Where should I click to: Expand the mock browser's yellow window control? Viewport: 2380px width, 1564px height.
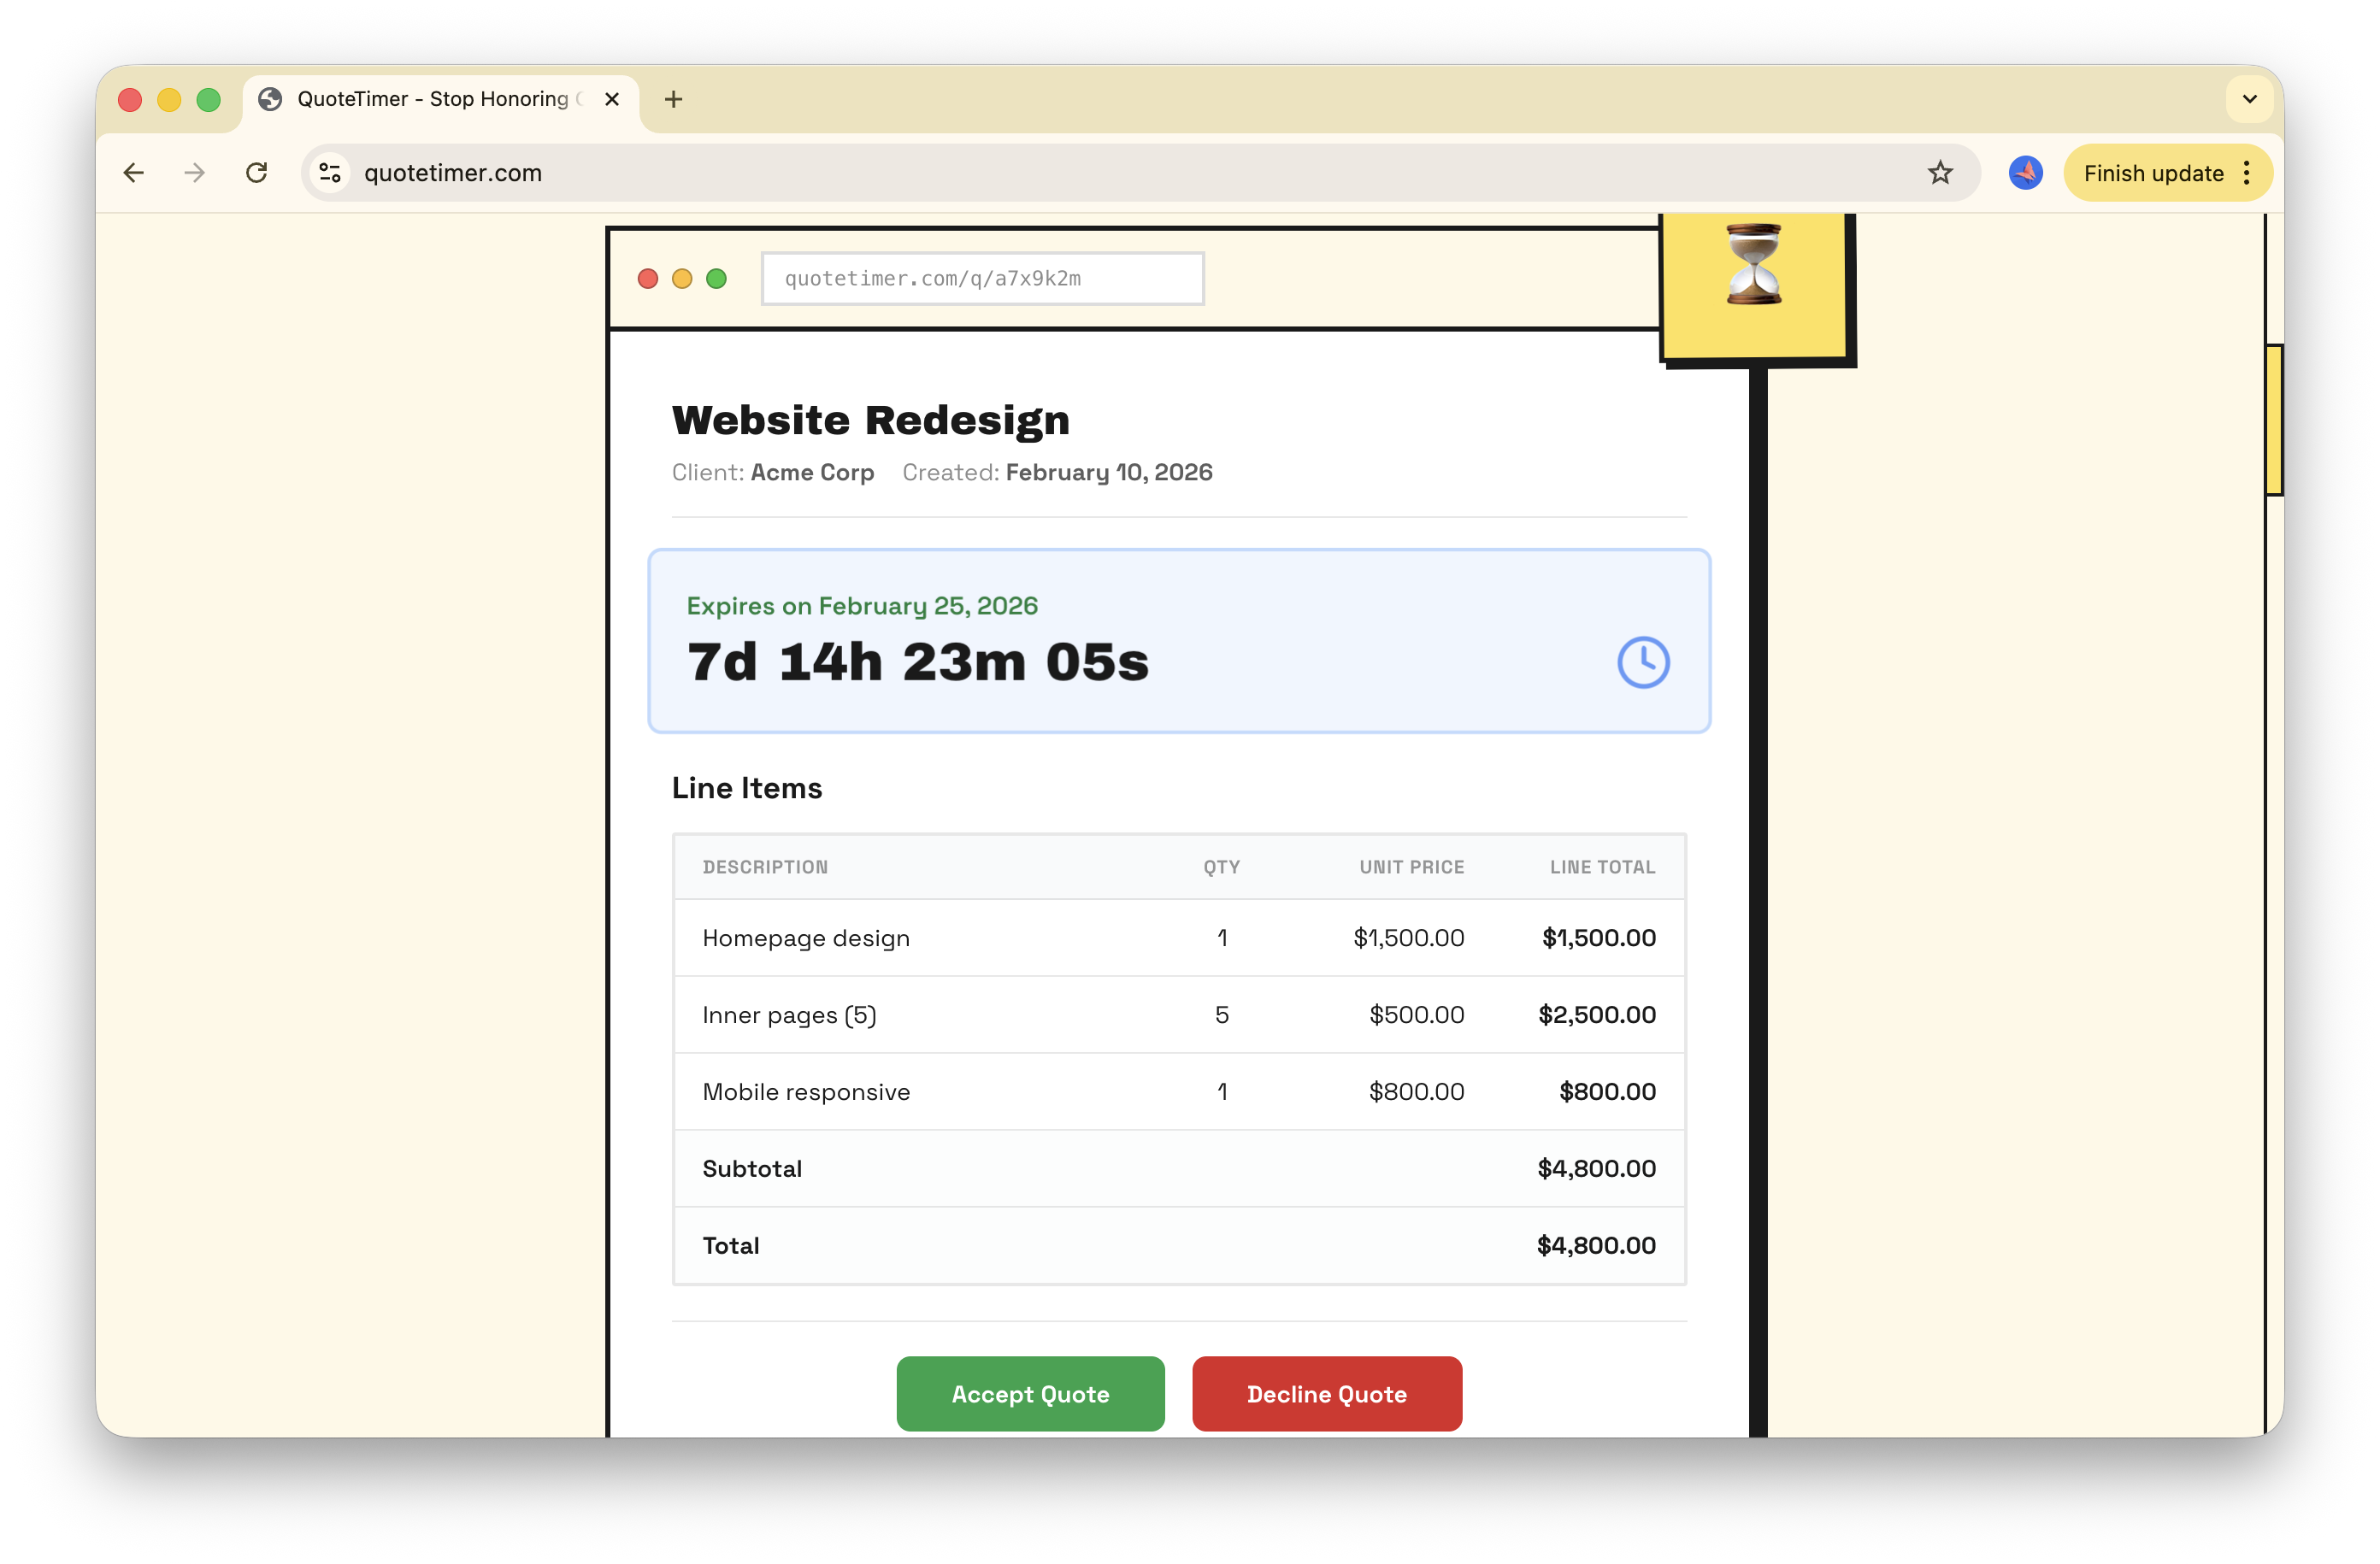681,278
